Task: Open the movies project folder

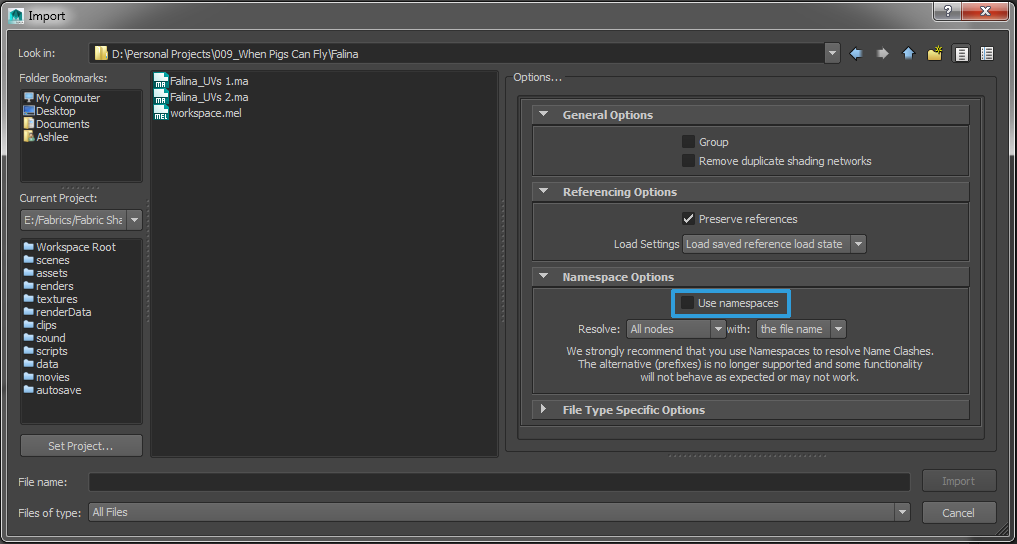Action: [x=46, y=377]
